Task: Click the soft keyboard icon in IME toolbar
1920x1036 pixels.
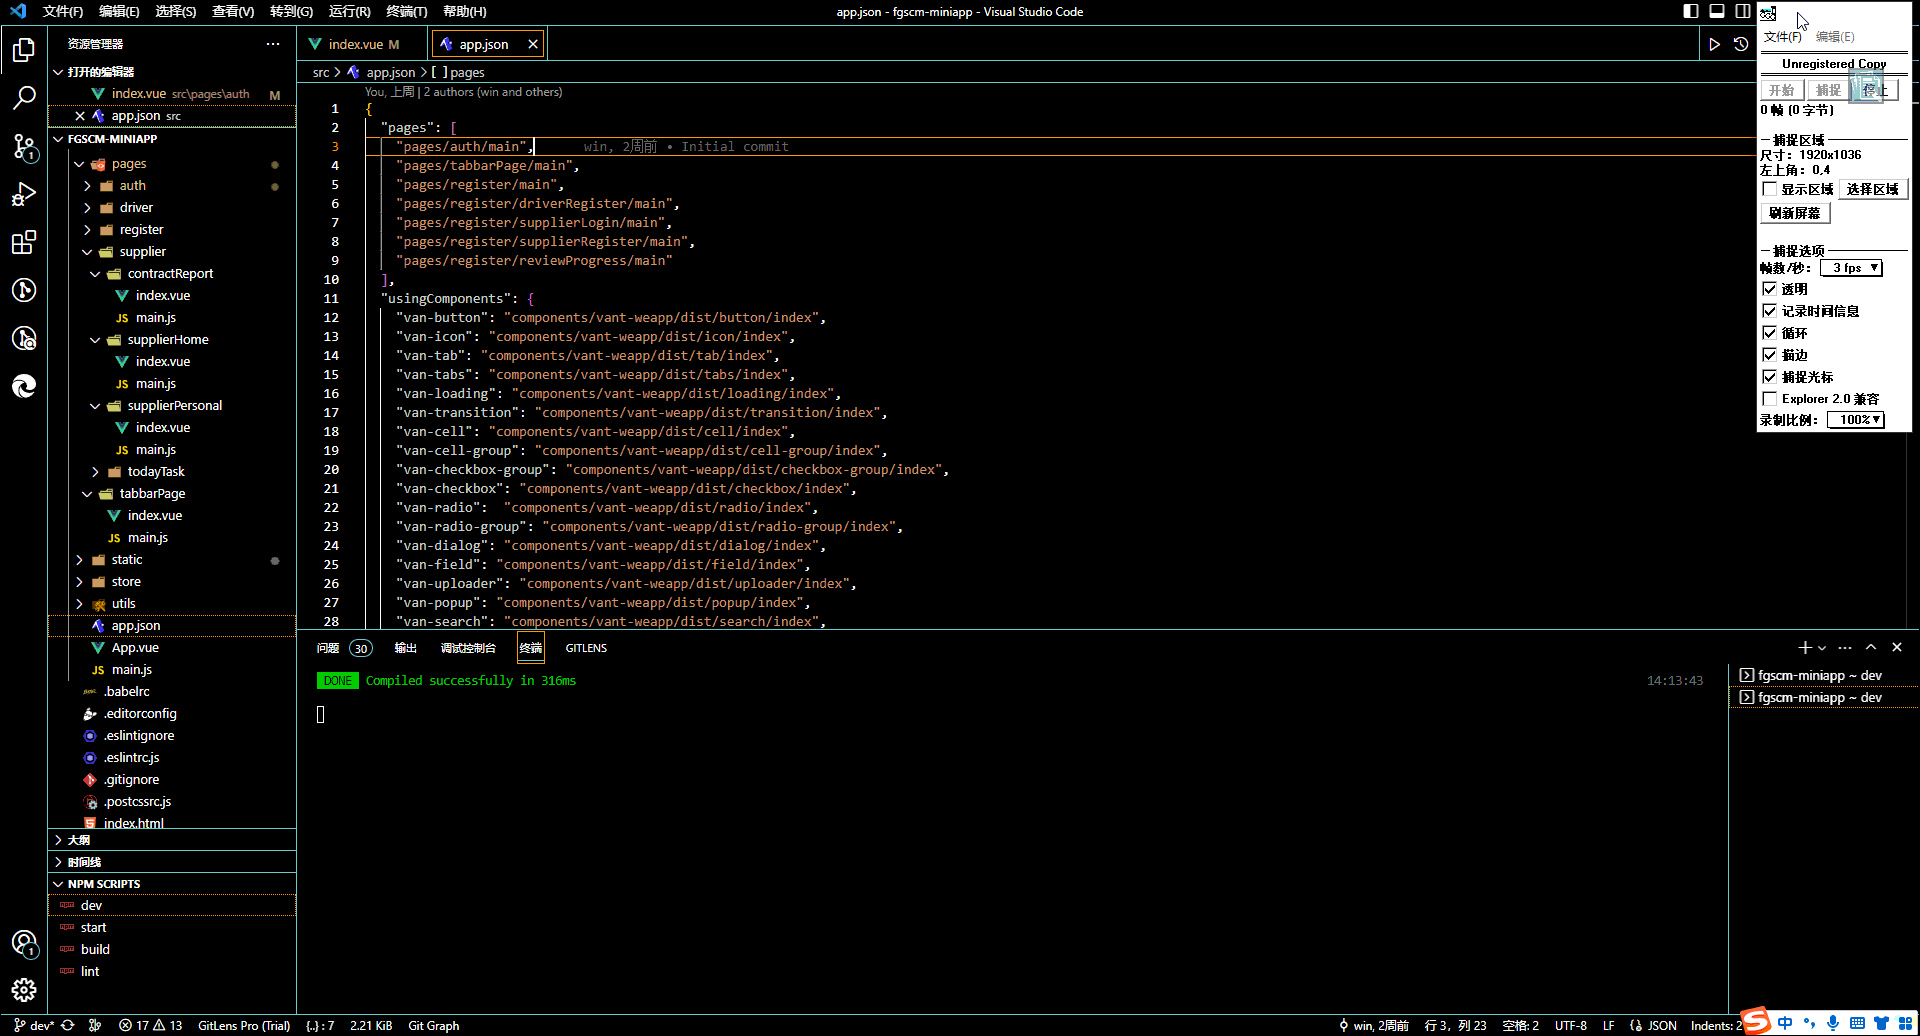Action: tap(1857, 1023)
